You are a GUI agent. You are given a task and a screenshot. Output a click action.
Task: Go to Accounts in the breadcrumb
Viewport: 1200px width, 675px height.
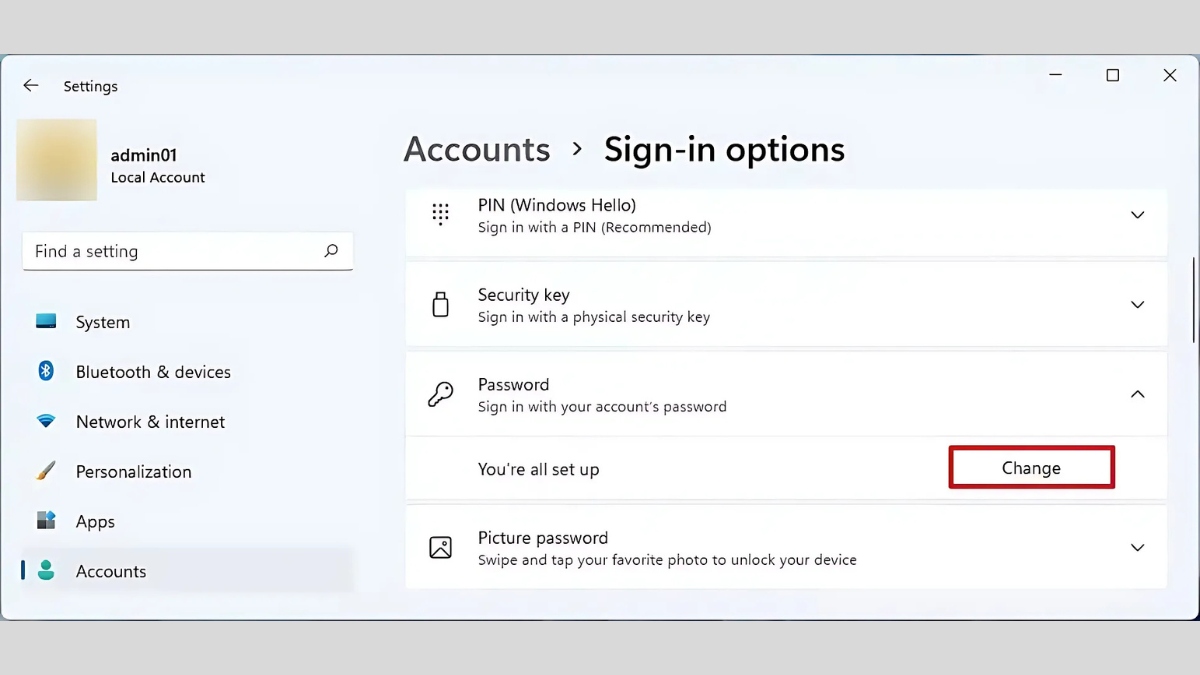coord(477,150)
